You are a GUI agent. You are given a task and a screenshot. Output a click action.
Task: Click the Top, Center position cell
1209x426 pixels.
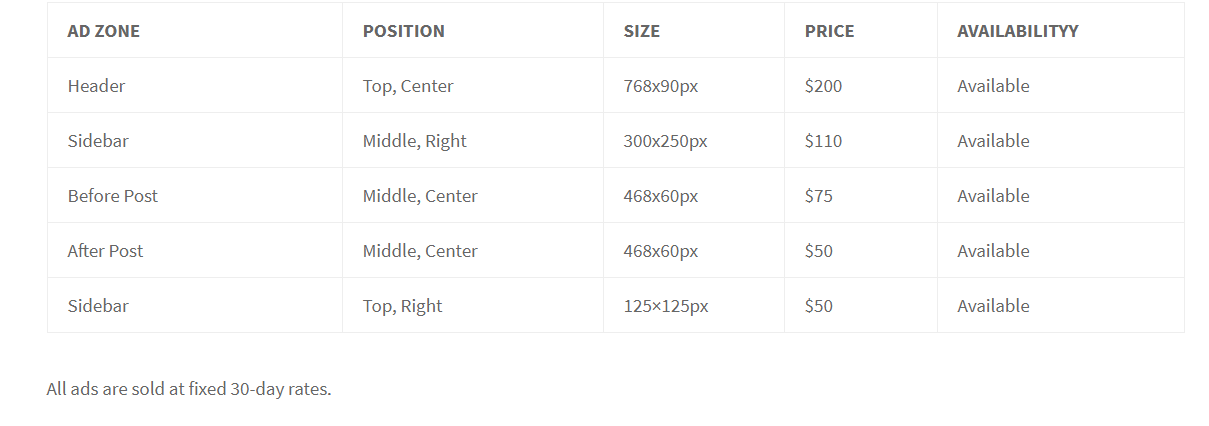473,86
